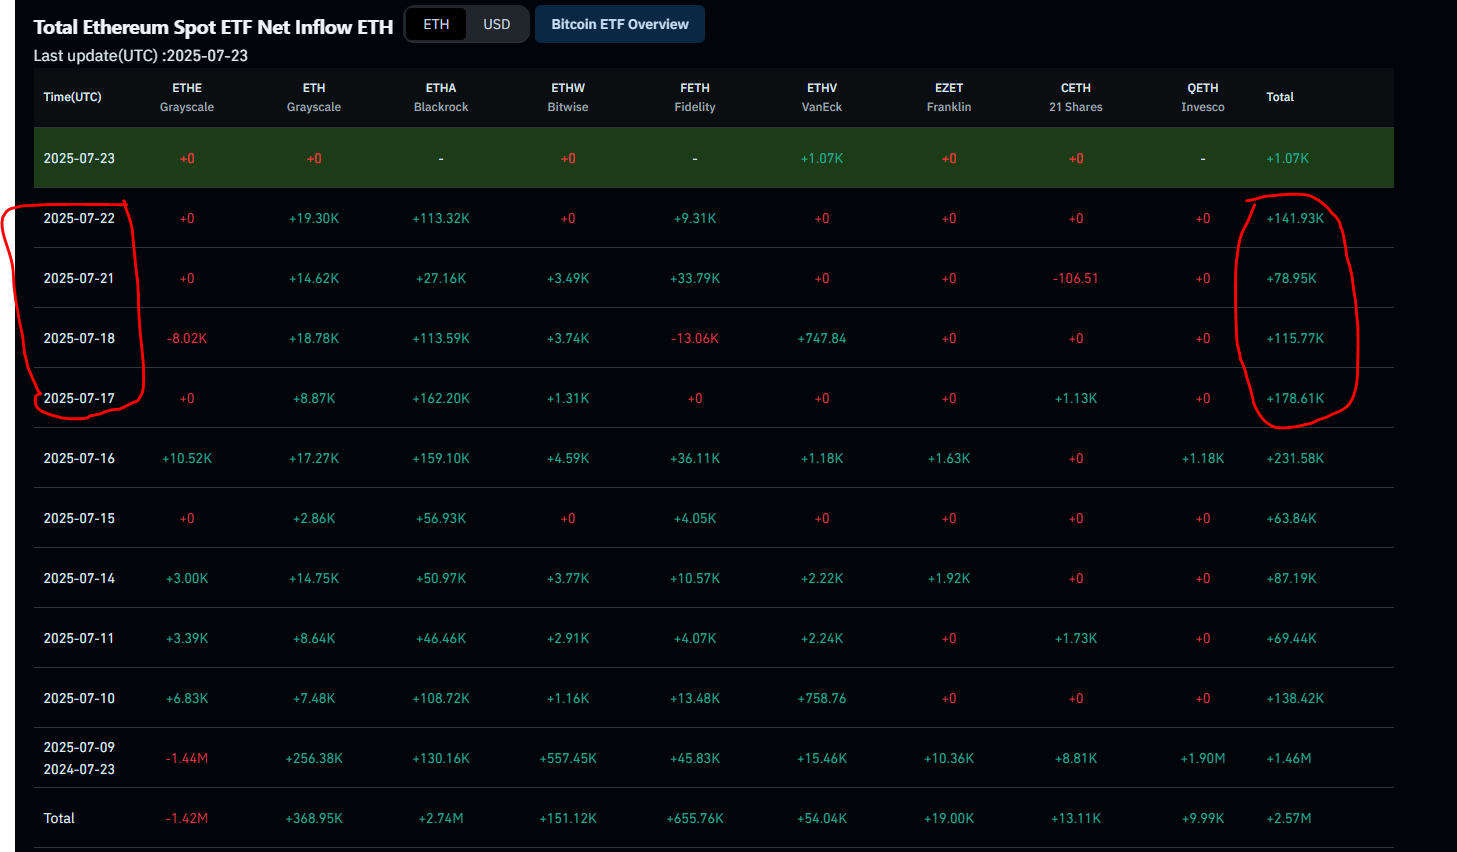This screenshot has width=1457, height=852.
Task: Click the ETH Grayscale column header
Action: coord(314,97)
